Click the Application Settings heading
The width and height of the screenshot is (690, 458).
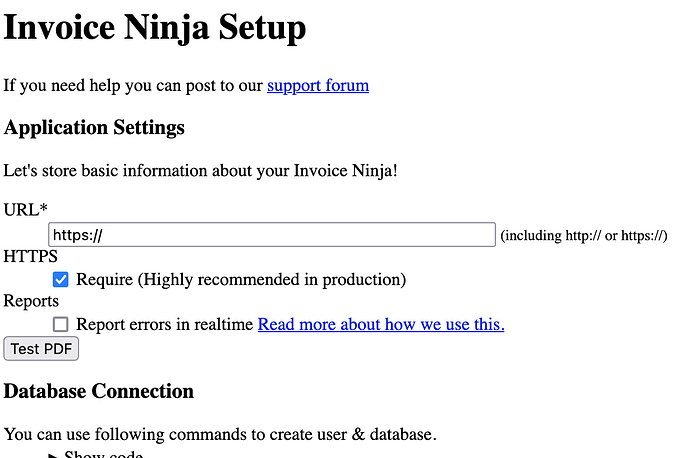coord(94,128)
